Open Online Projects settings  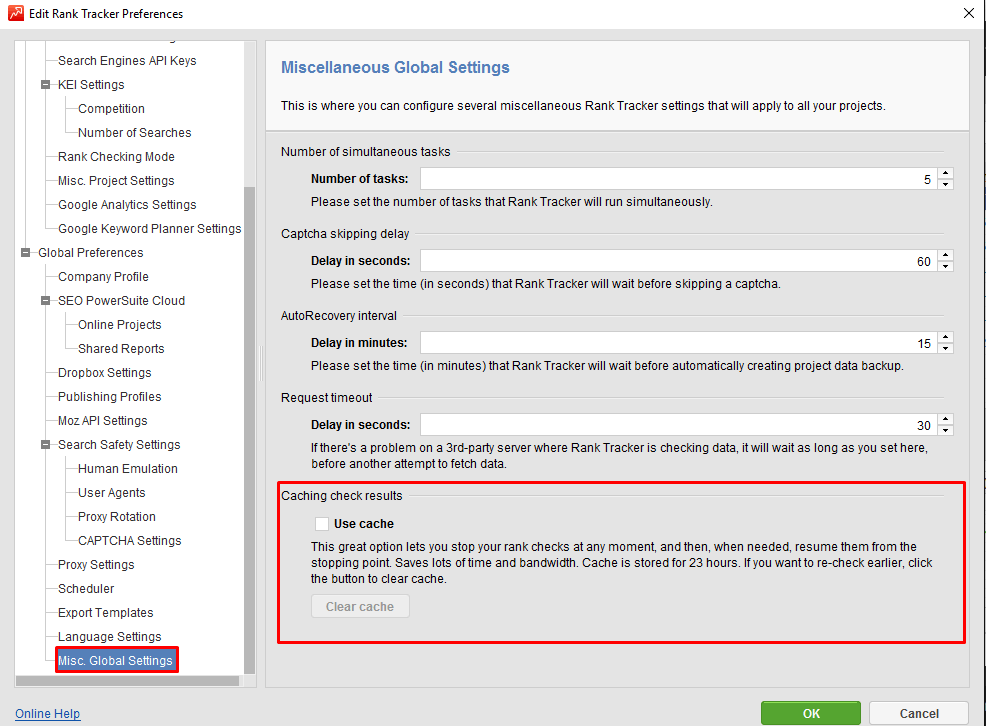[119, 325]
